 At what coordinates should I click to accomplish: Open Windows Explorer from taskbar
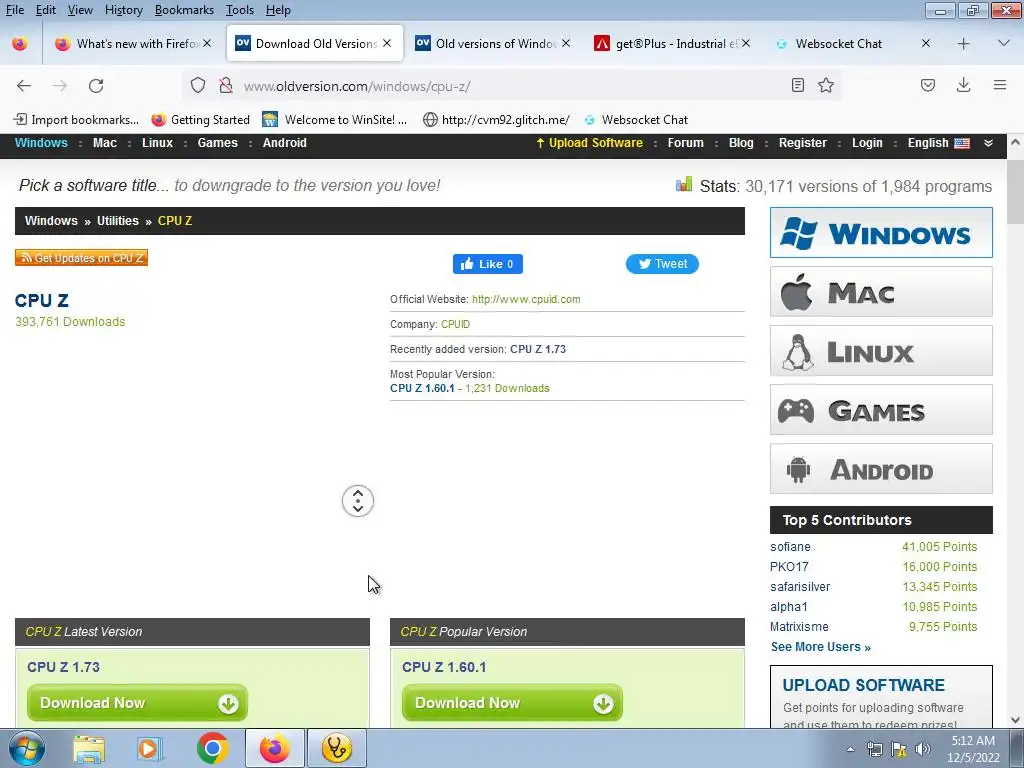pyautogui.click(x=89, y=748)
